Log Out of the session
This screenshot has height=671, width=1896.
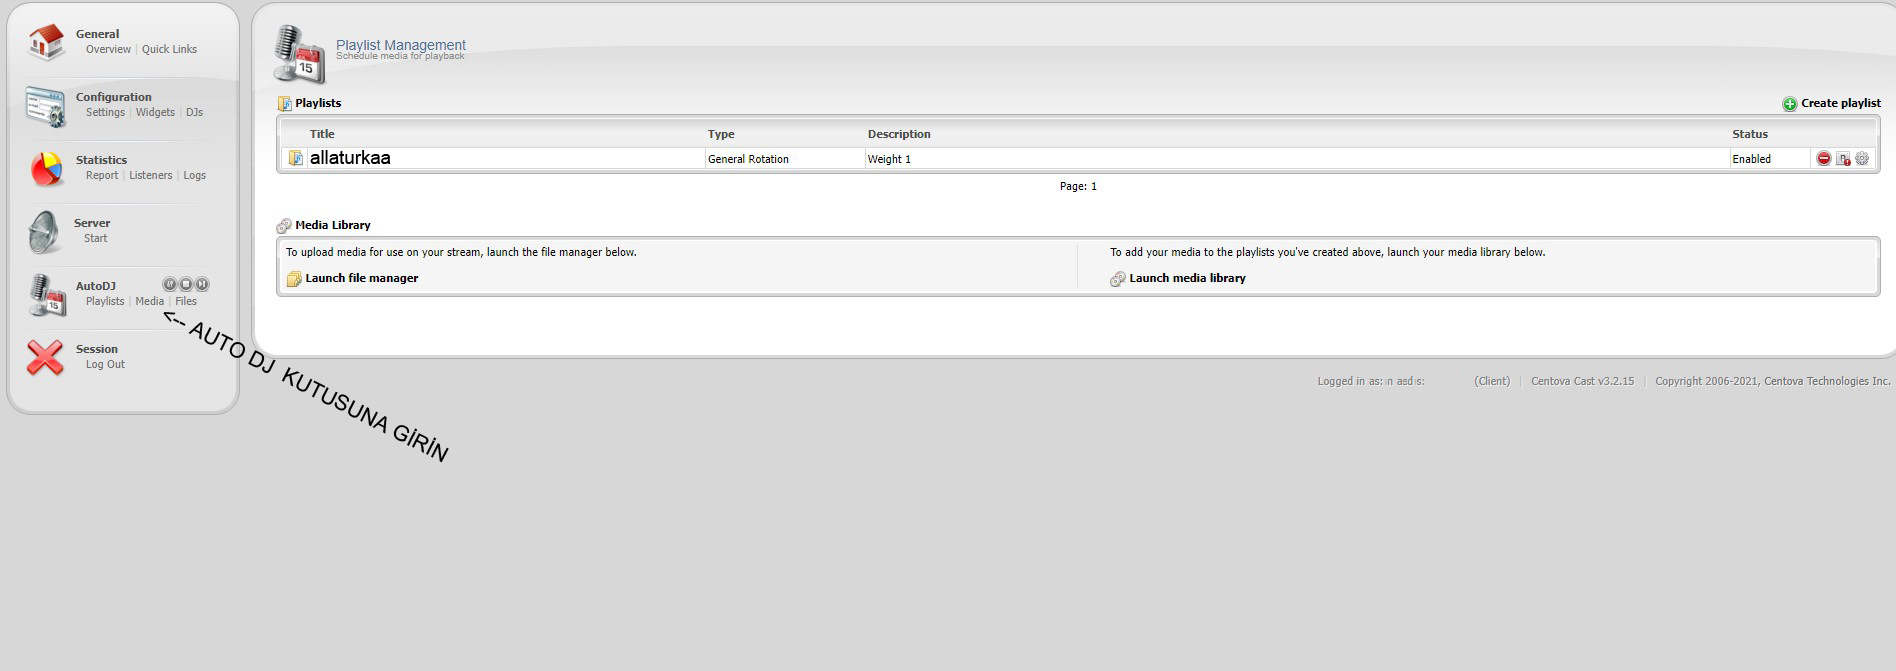pos(105,364)
